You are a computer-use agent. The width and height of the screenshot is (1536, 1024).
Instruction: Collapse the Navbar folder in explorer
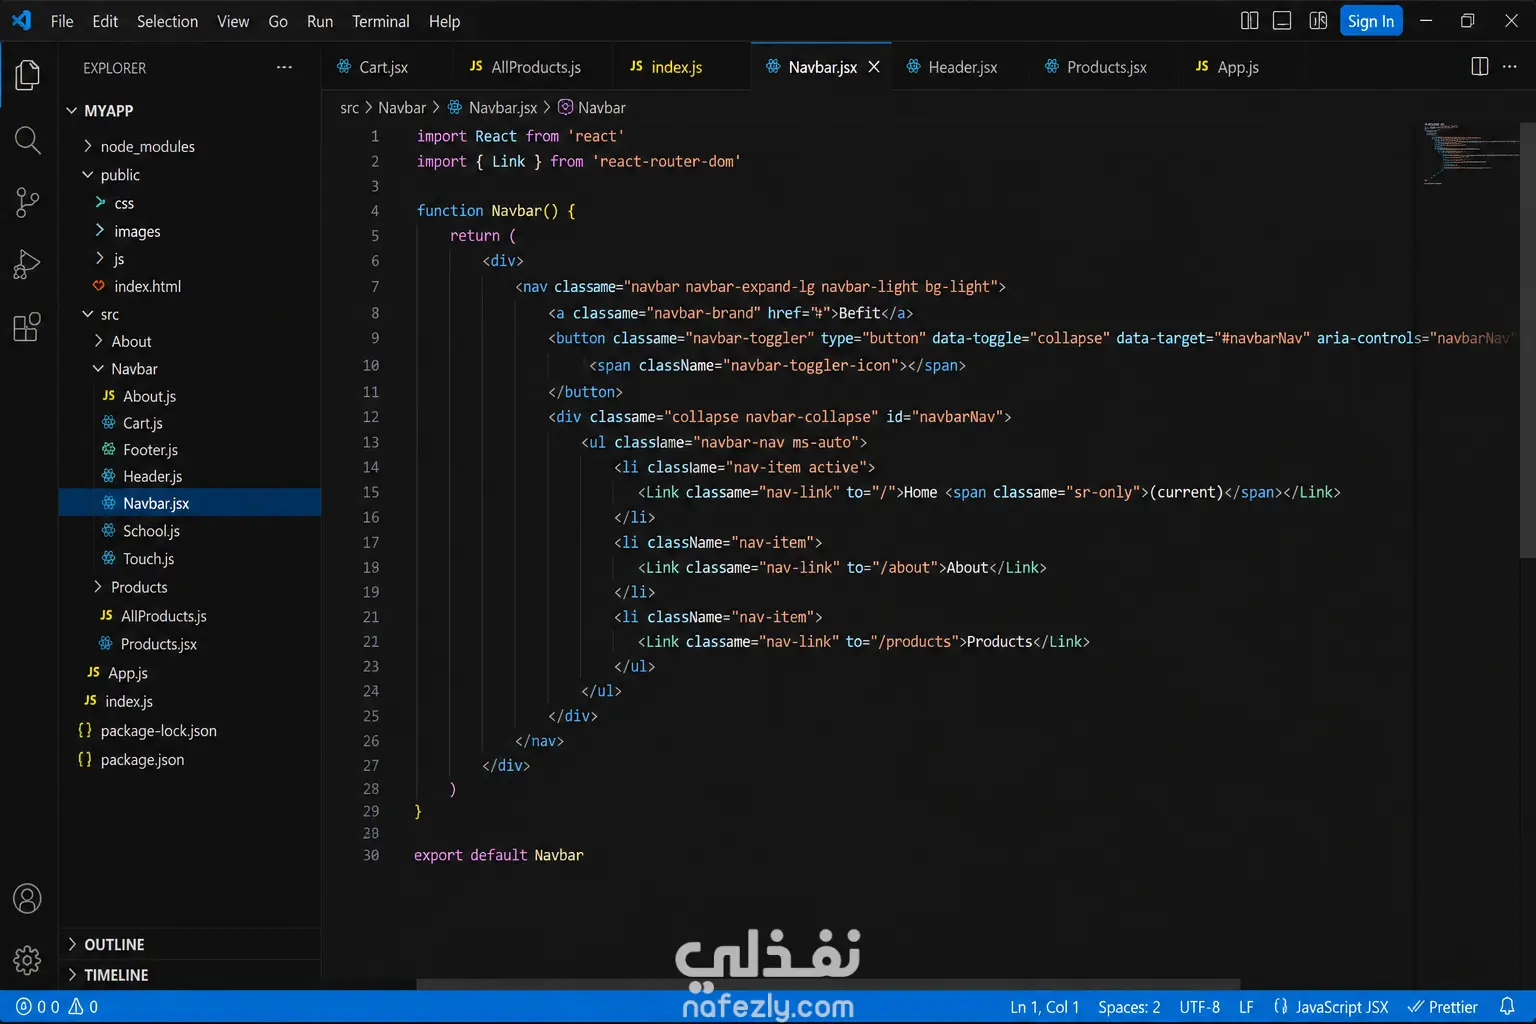[134, 369]
